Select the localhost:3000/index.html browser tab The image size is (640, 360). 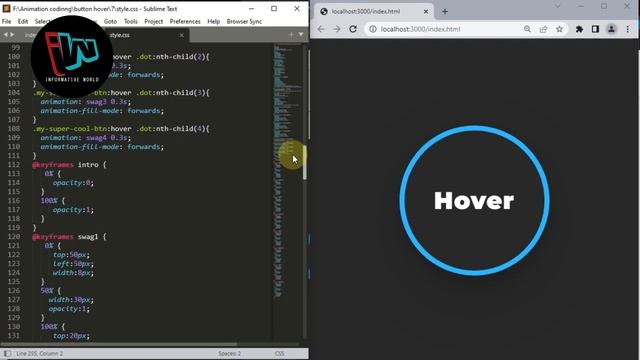(x=373, y=11)
